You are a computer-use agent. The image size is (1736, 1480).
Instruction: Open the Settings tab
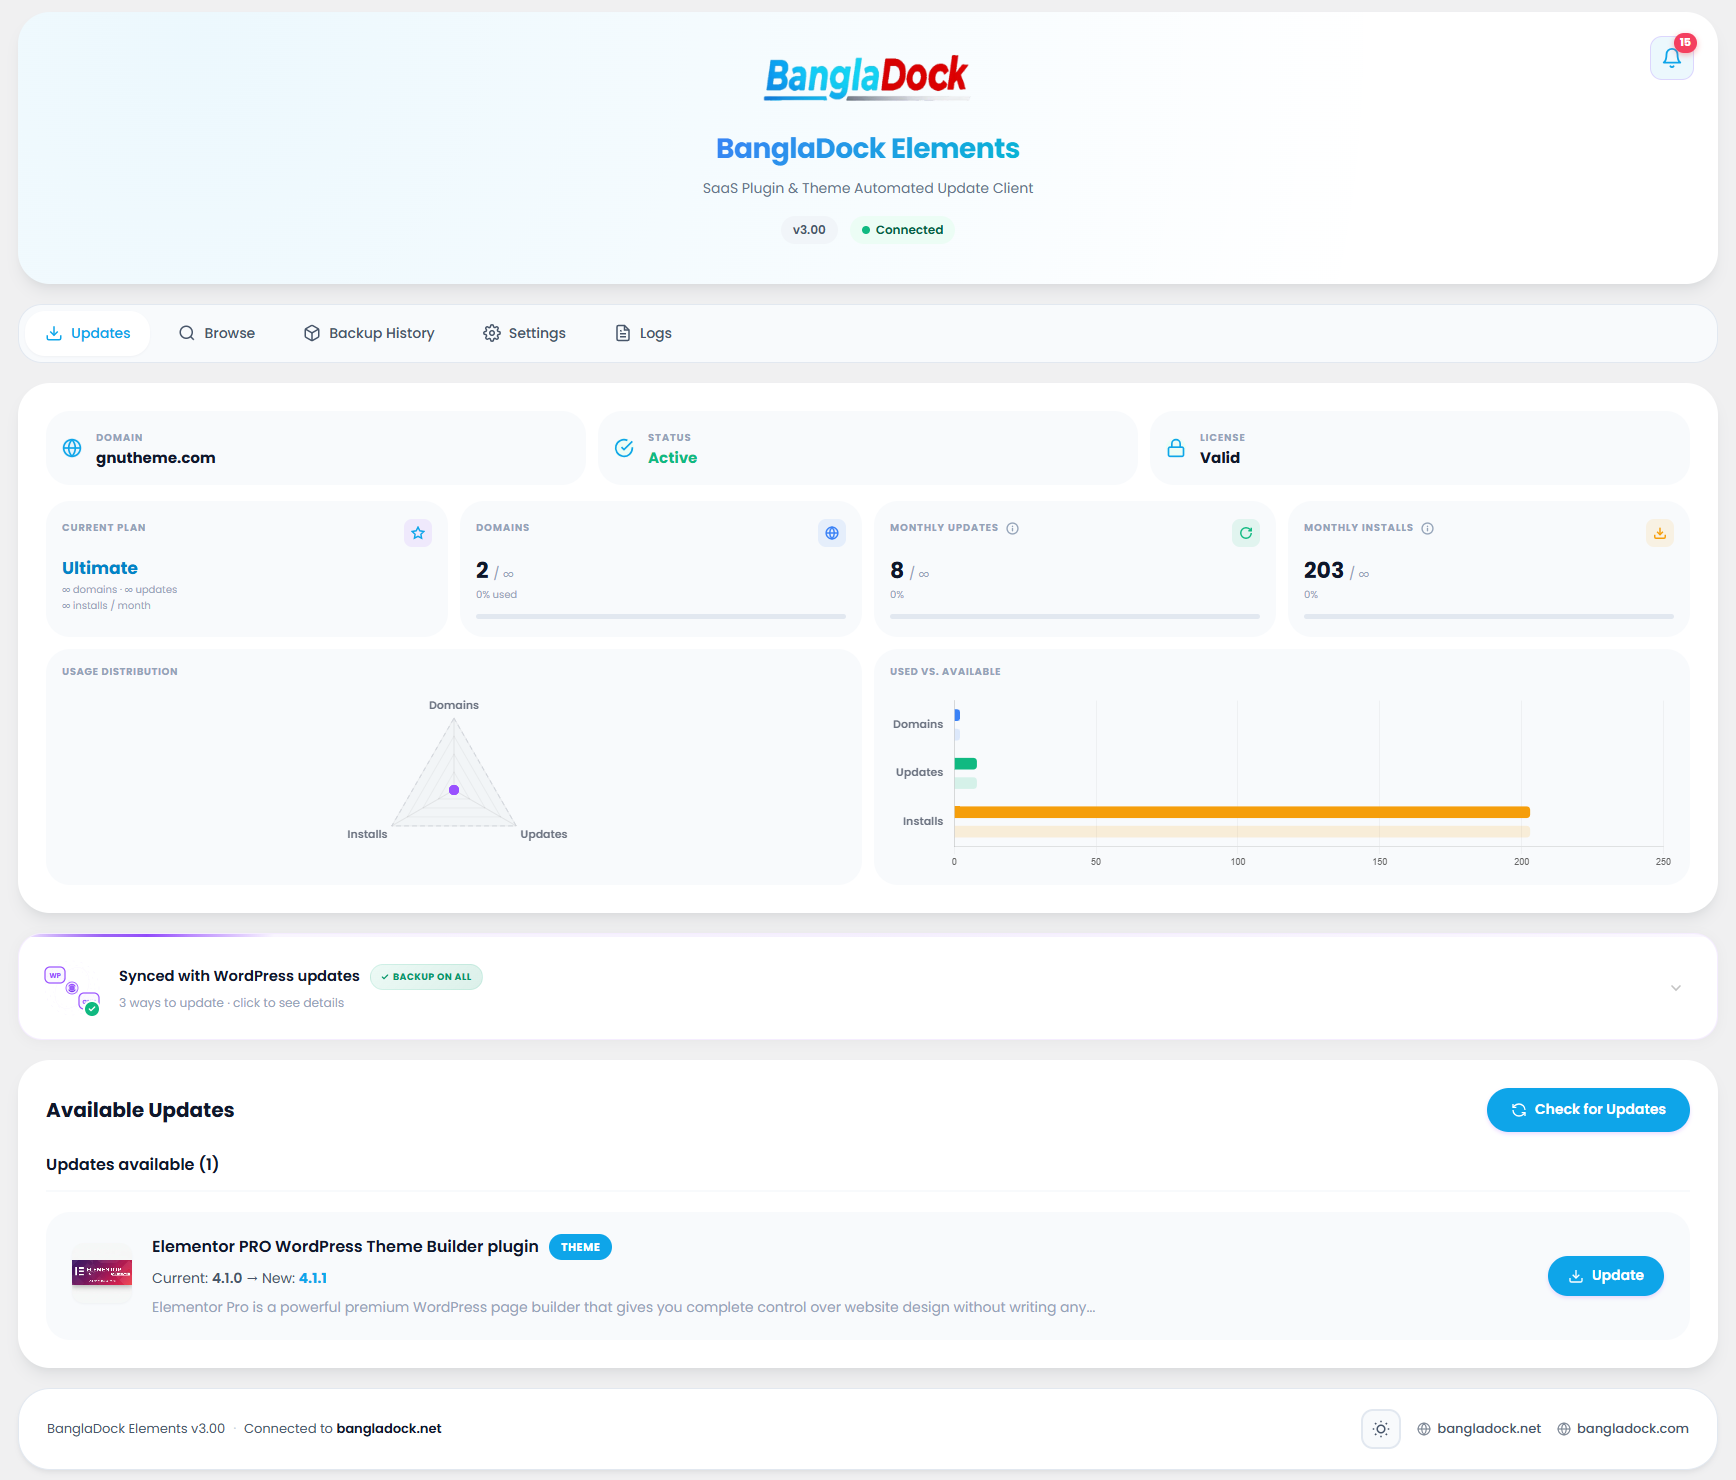(524, 333)
